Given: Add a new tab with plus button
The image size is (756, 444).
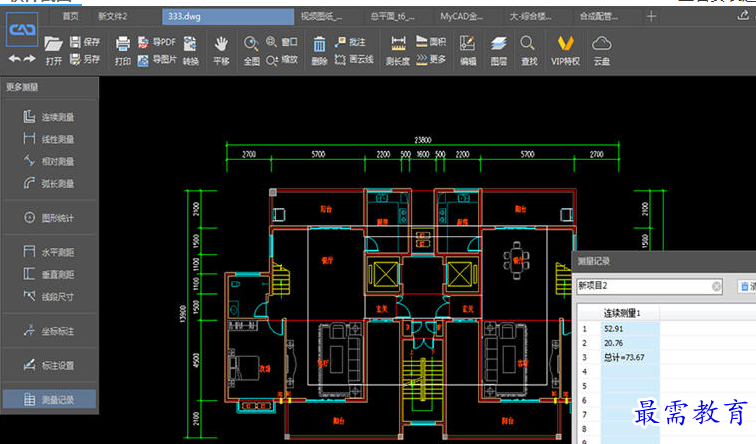Looking at the screenshot, I should tap(651, 16).
